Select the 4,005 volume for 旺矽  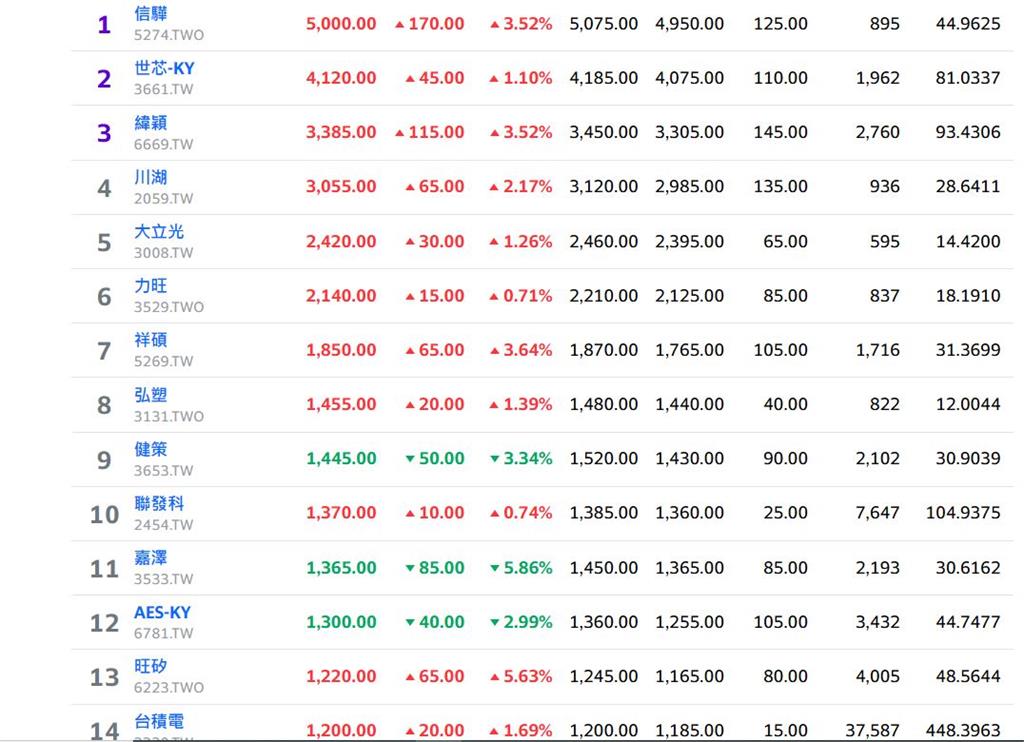pyautogui.click(x=878, y=676)
